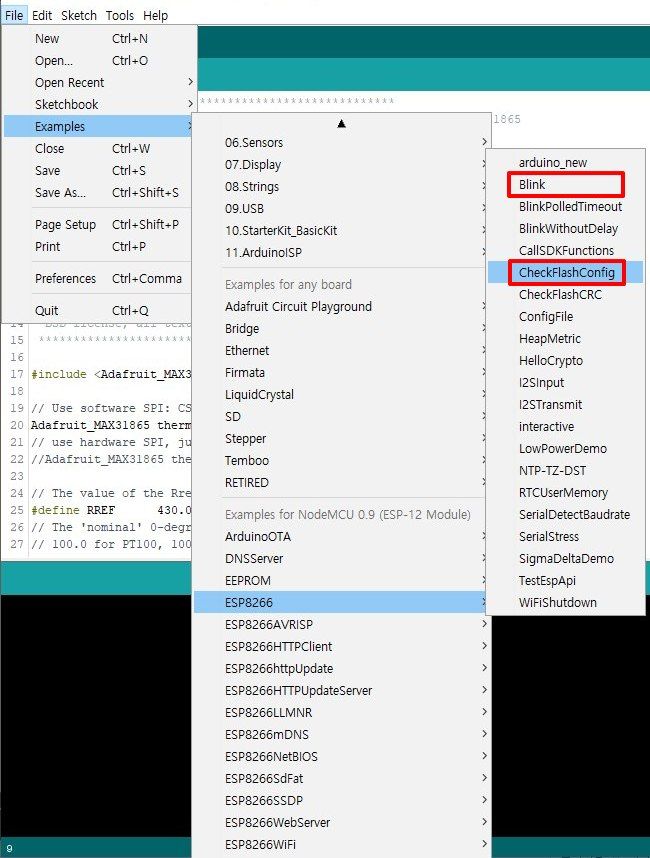Expand the Sketchbook submenu
This screenshot has height=858, width=650.
point(99,105)
